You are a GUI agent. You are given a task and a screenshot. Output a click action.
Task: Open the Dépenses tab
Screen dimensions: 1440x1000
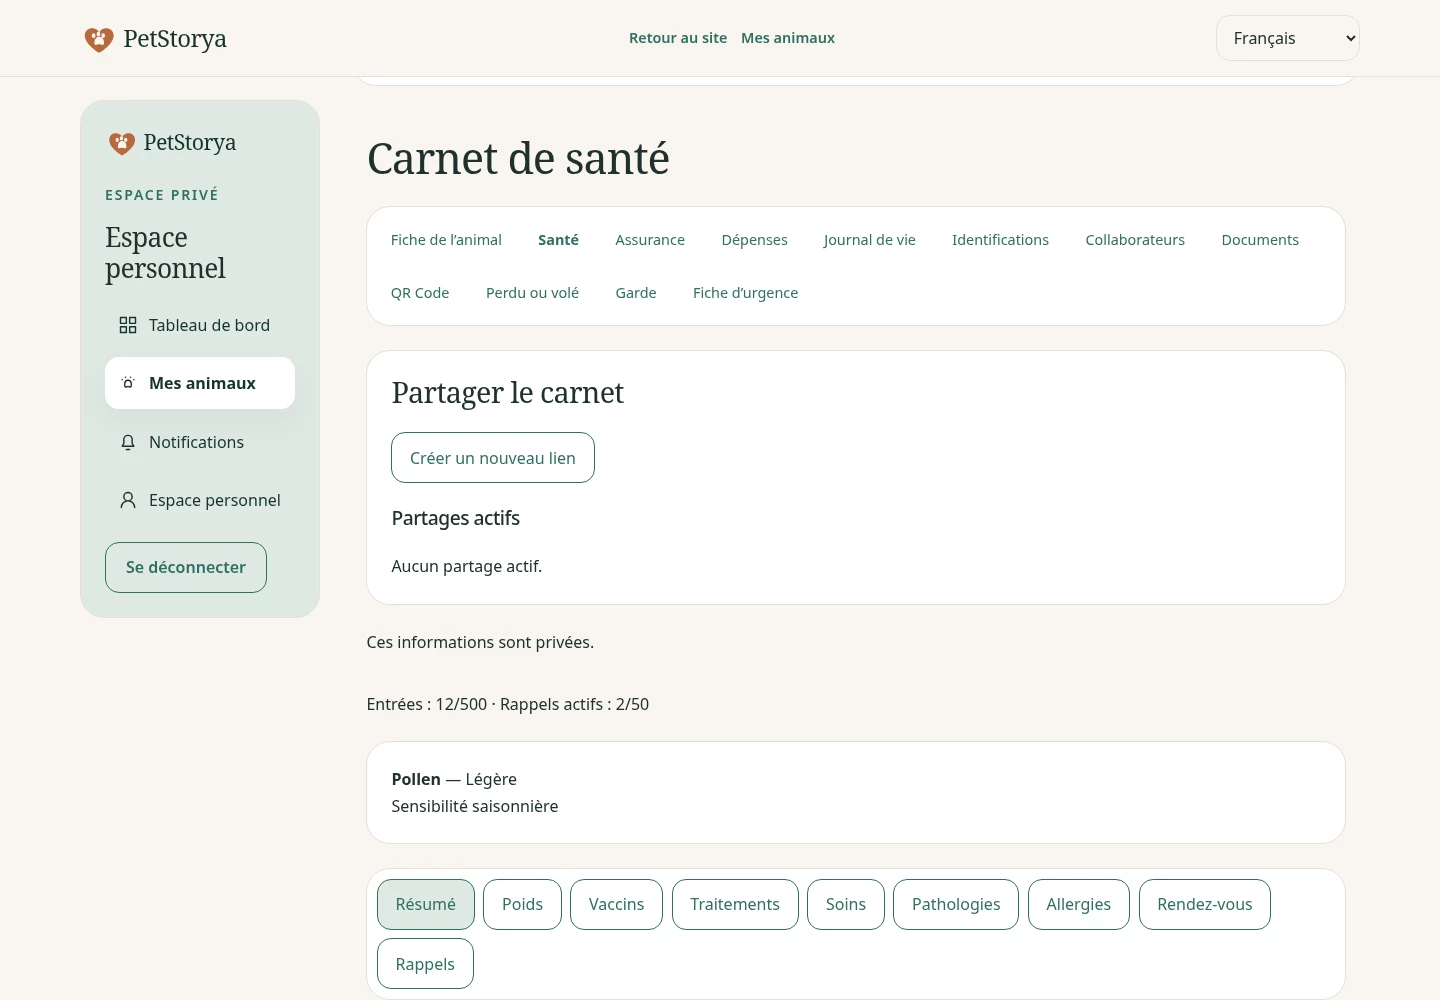[755, 240]
